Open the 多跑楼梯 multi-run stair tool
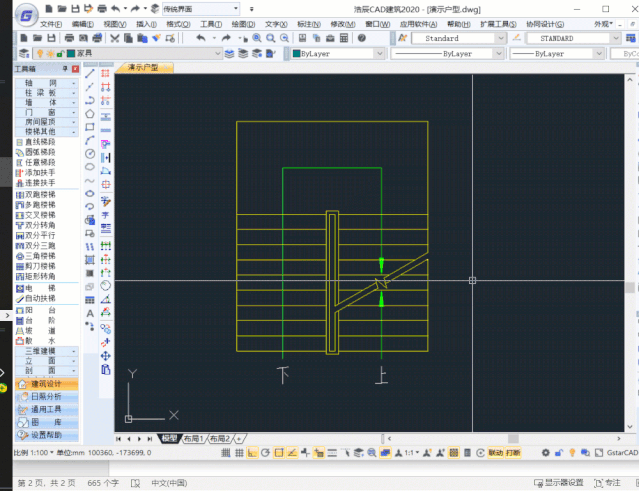The width and height of the screenshot is (639, 491). coord(36,205)
